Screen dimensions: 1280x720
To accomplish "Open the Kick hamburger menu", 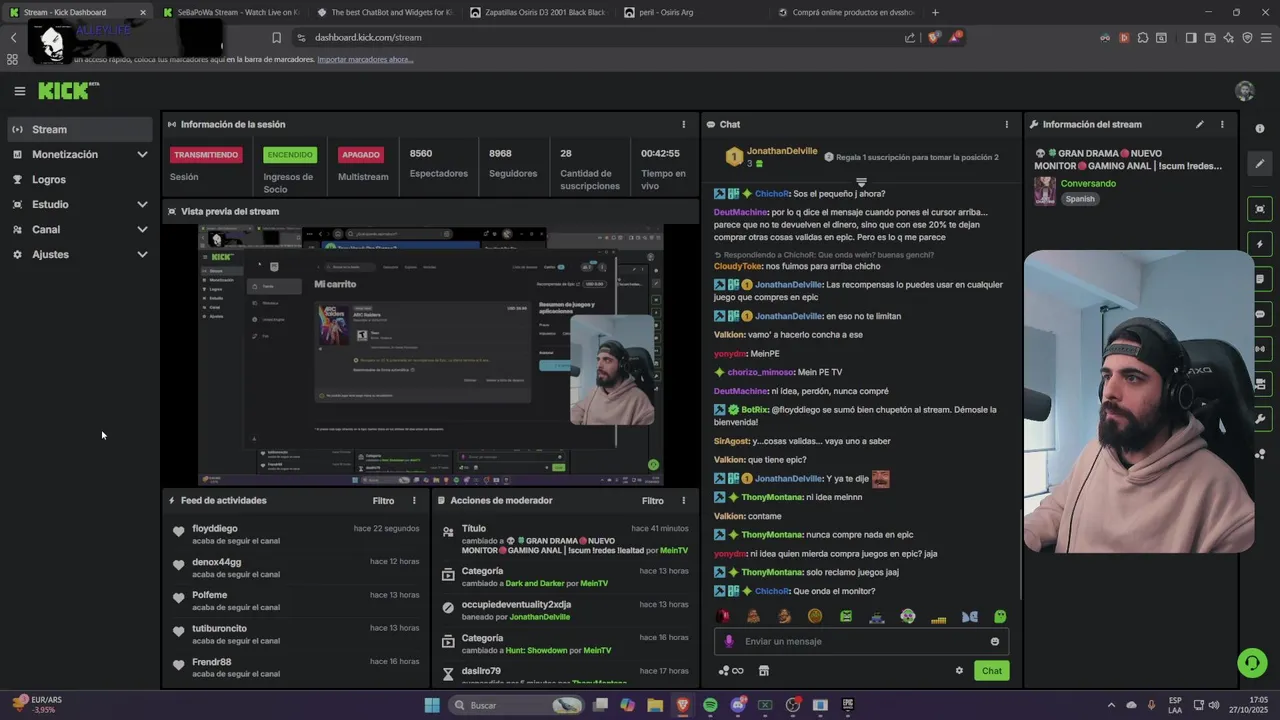I will (19, 91).
